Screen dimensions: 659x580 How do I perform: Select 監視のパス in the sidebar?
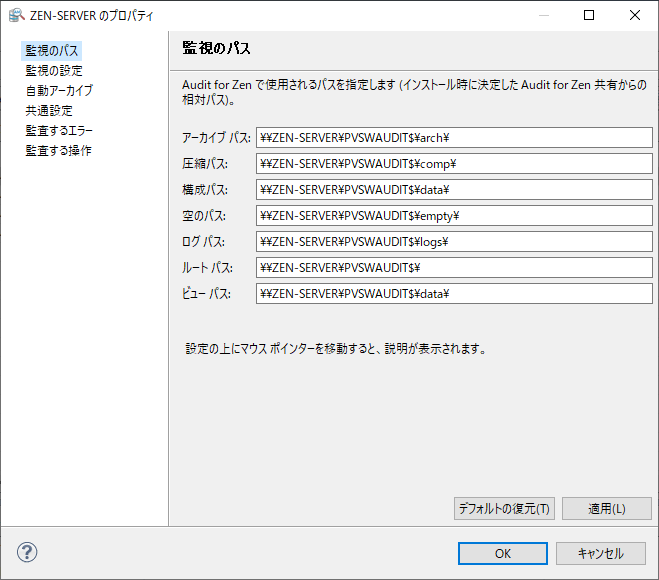(x=52, y=50)
